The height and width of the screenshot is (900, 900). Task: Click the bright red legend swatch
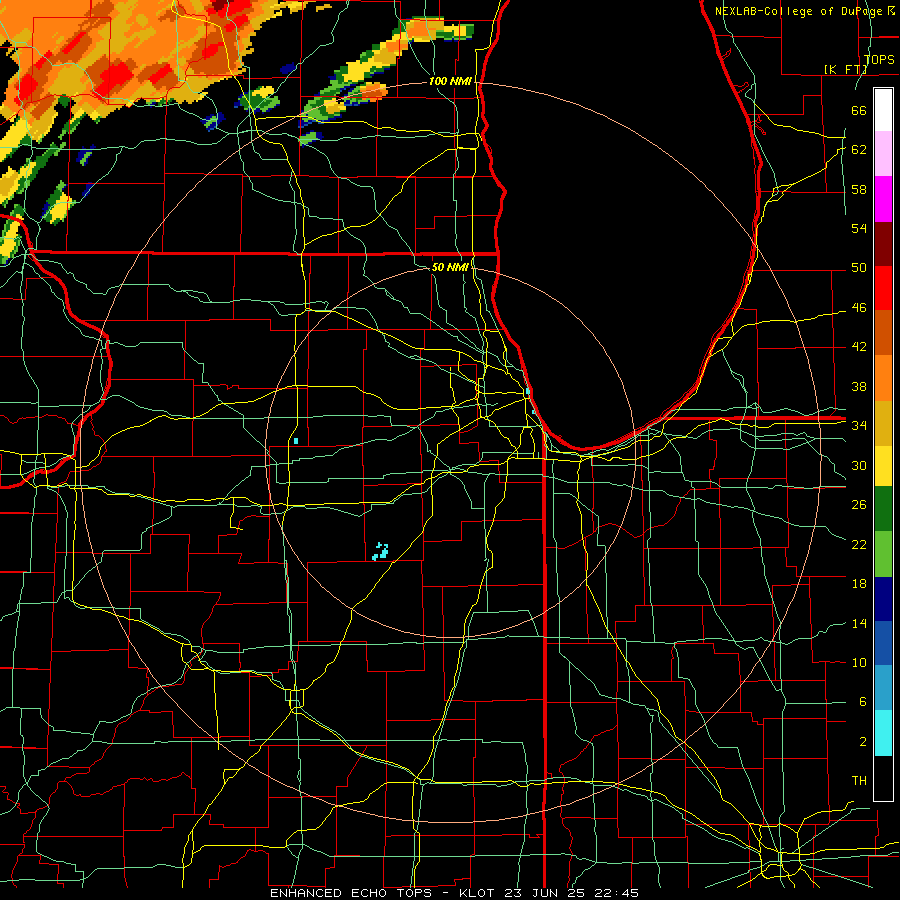[883, 288]
